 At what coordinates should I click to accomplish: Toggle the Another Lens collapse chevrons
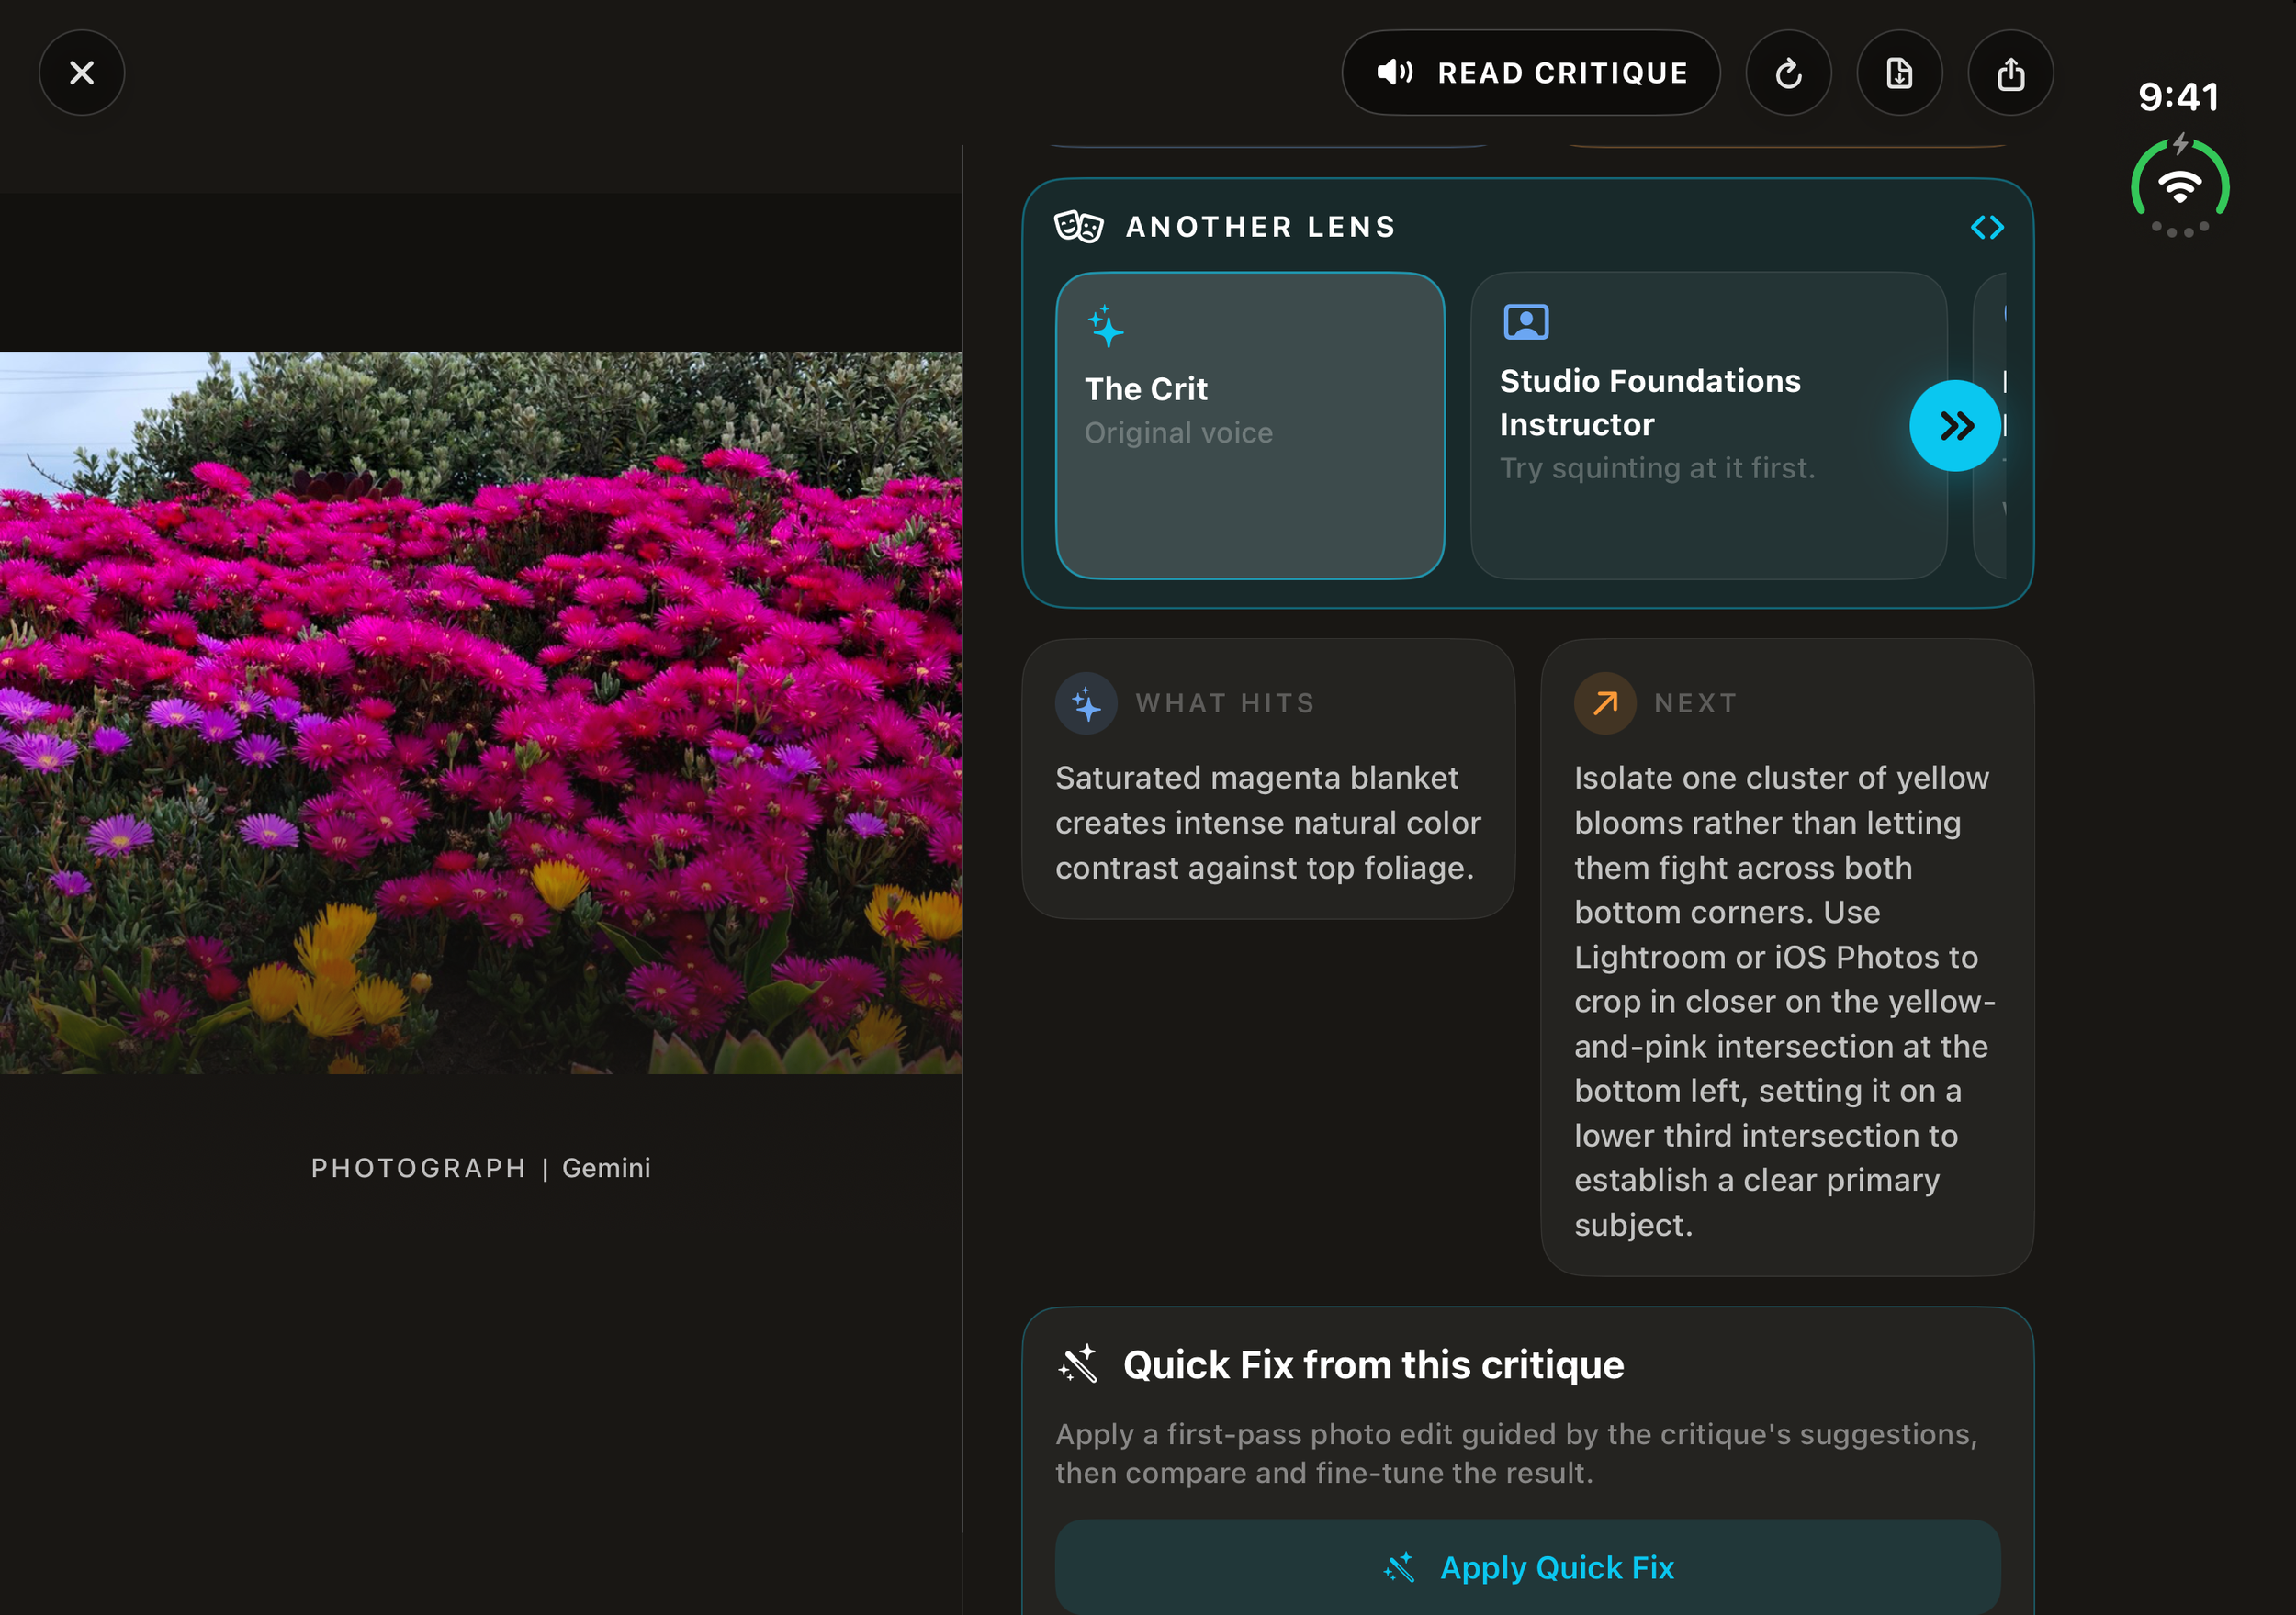(x=1987, y=228)
